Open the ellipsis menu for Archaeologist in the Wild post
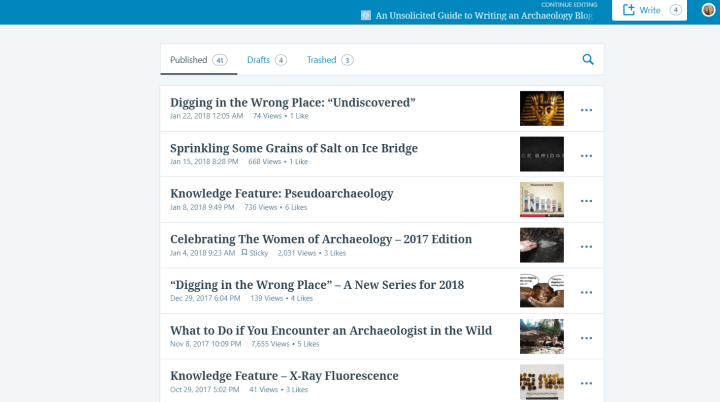 [x=586, y=338]
